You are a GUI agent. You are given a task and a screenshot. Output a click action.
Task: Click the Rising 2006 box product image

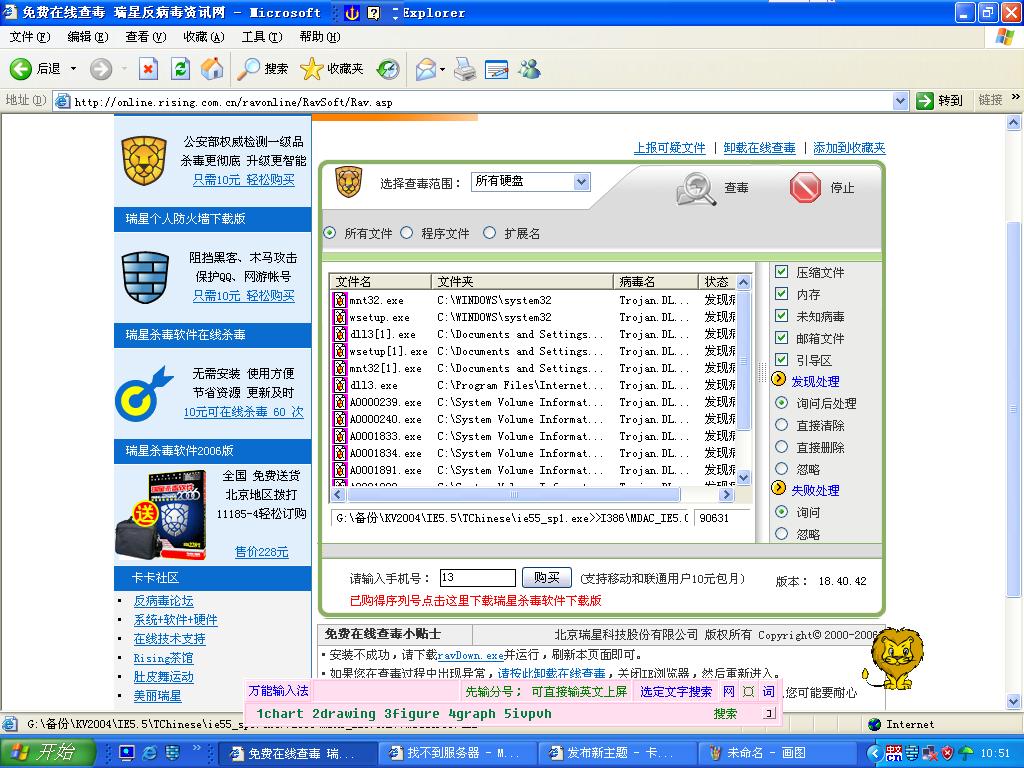[162, 516]
